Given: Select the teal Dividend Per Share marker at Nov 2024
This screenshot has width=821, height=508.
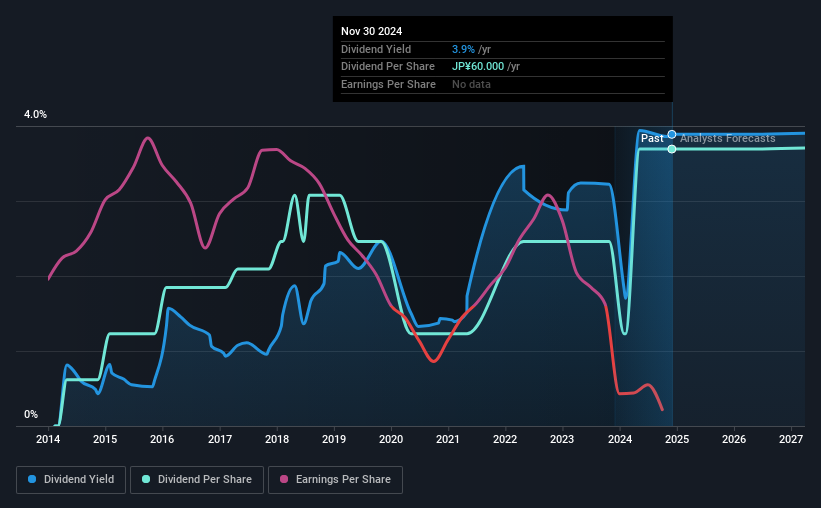Looking at the screenshot, I should point(672,149).
